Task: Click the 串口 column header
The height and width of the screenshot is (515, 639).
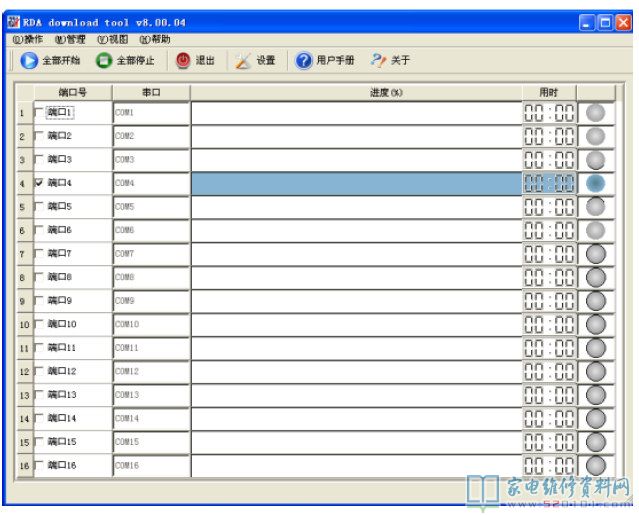Action: (x=151, y=93)
